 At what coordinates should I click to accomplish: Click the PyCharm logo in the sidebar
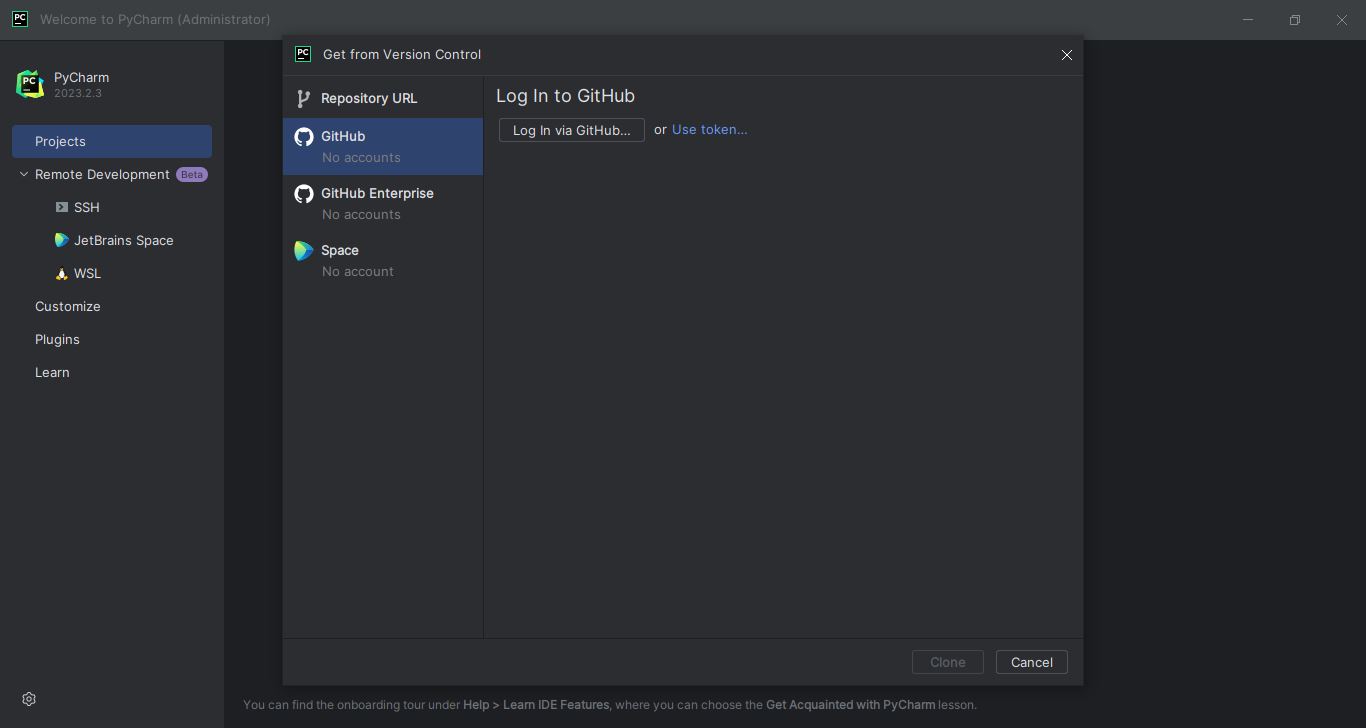[x=30, y=84]
